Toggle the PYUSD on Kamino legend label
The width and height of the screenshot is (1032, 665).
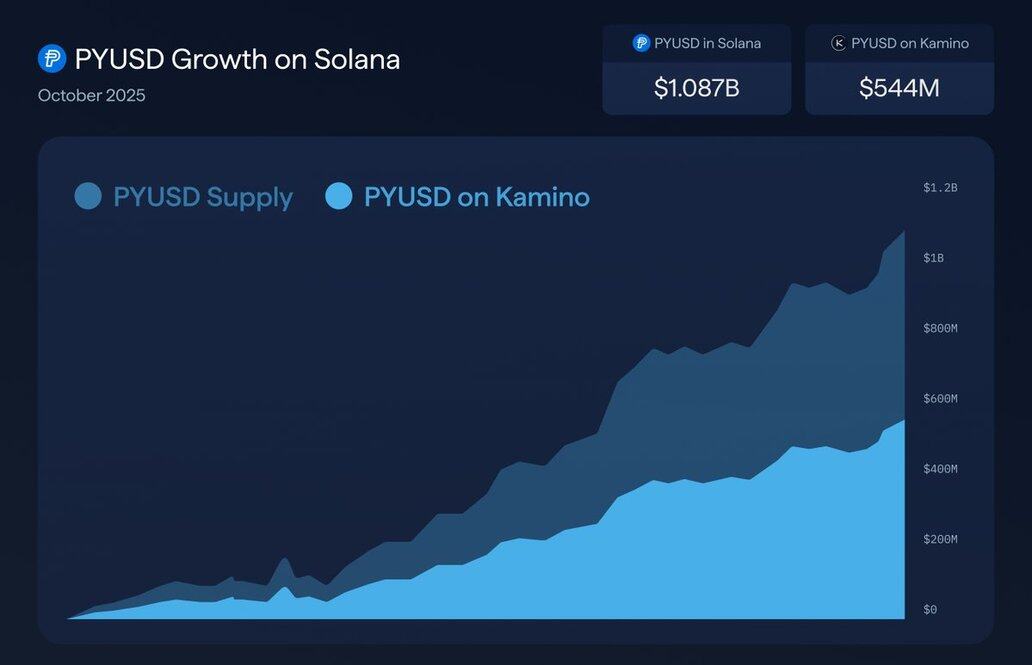pyautogui.click(x=476, y=197)
